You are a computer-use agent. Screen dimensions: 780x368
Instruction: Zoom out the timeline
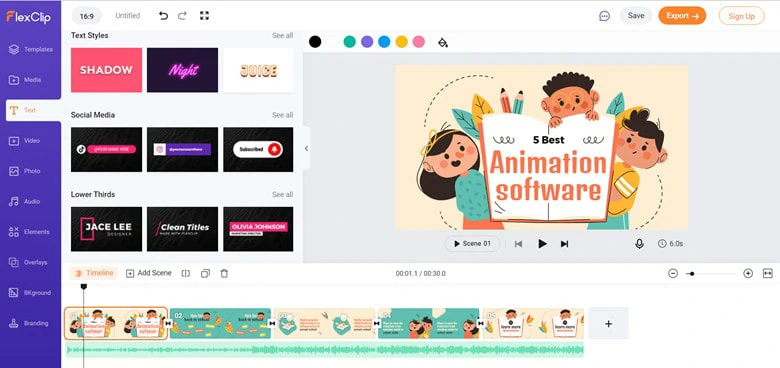[x=673, y=274]
